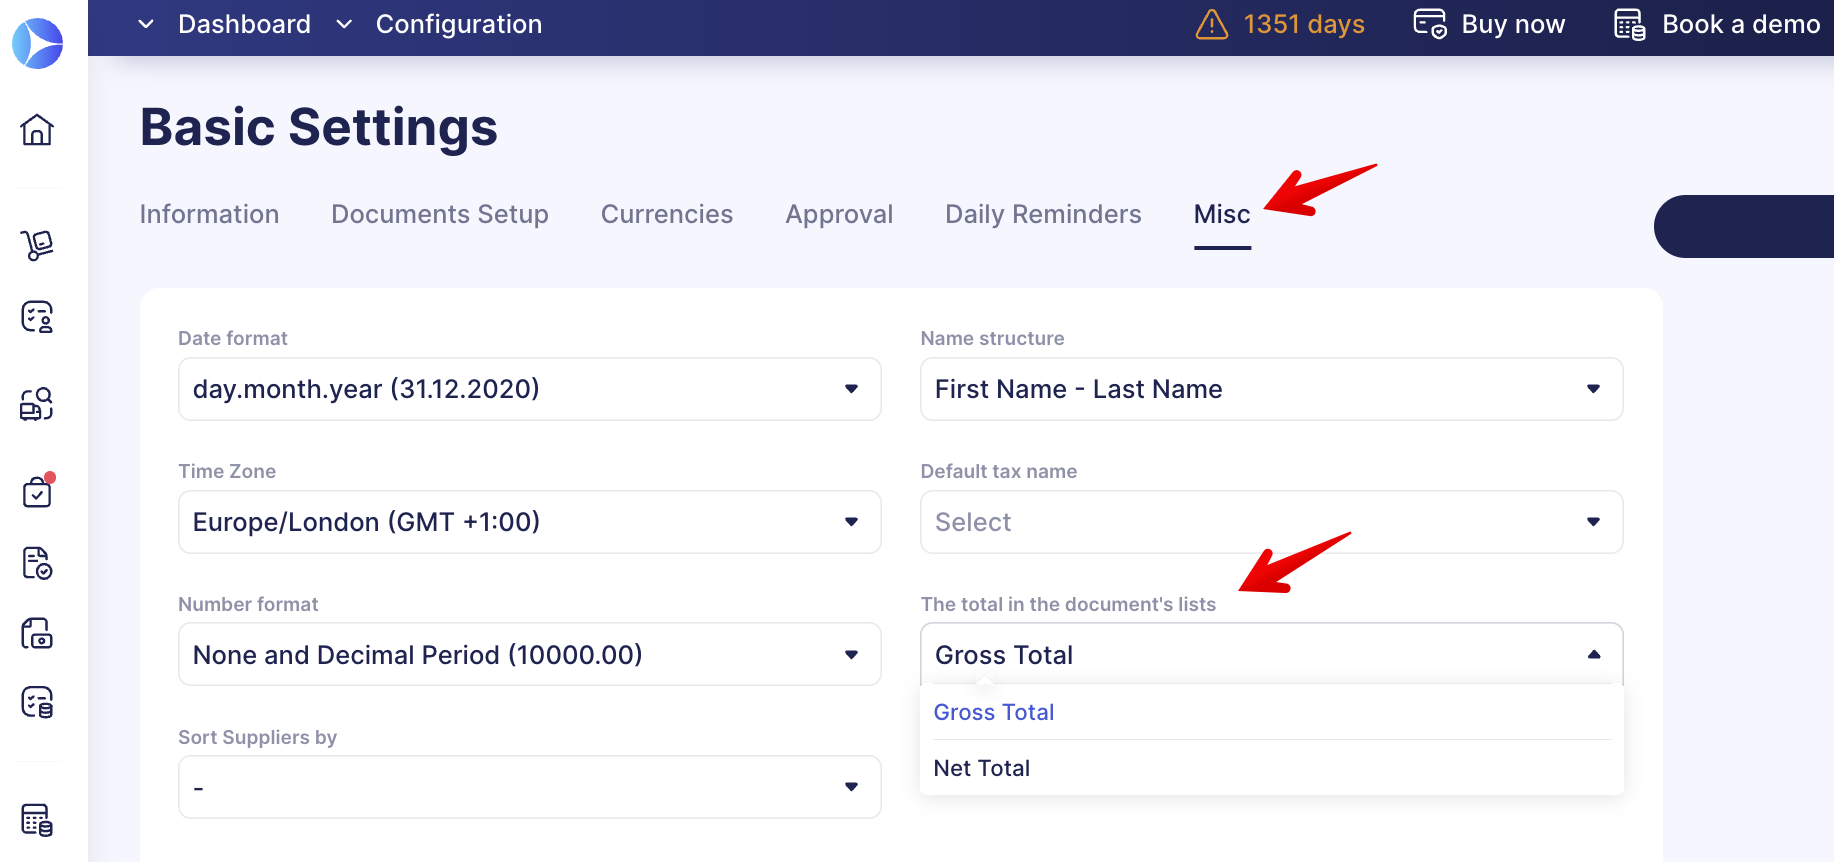Open the Configuration menu
This screenshot has height=862, width=1834.
[x=459, y=24]
